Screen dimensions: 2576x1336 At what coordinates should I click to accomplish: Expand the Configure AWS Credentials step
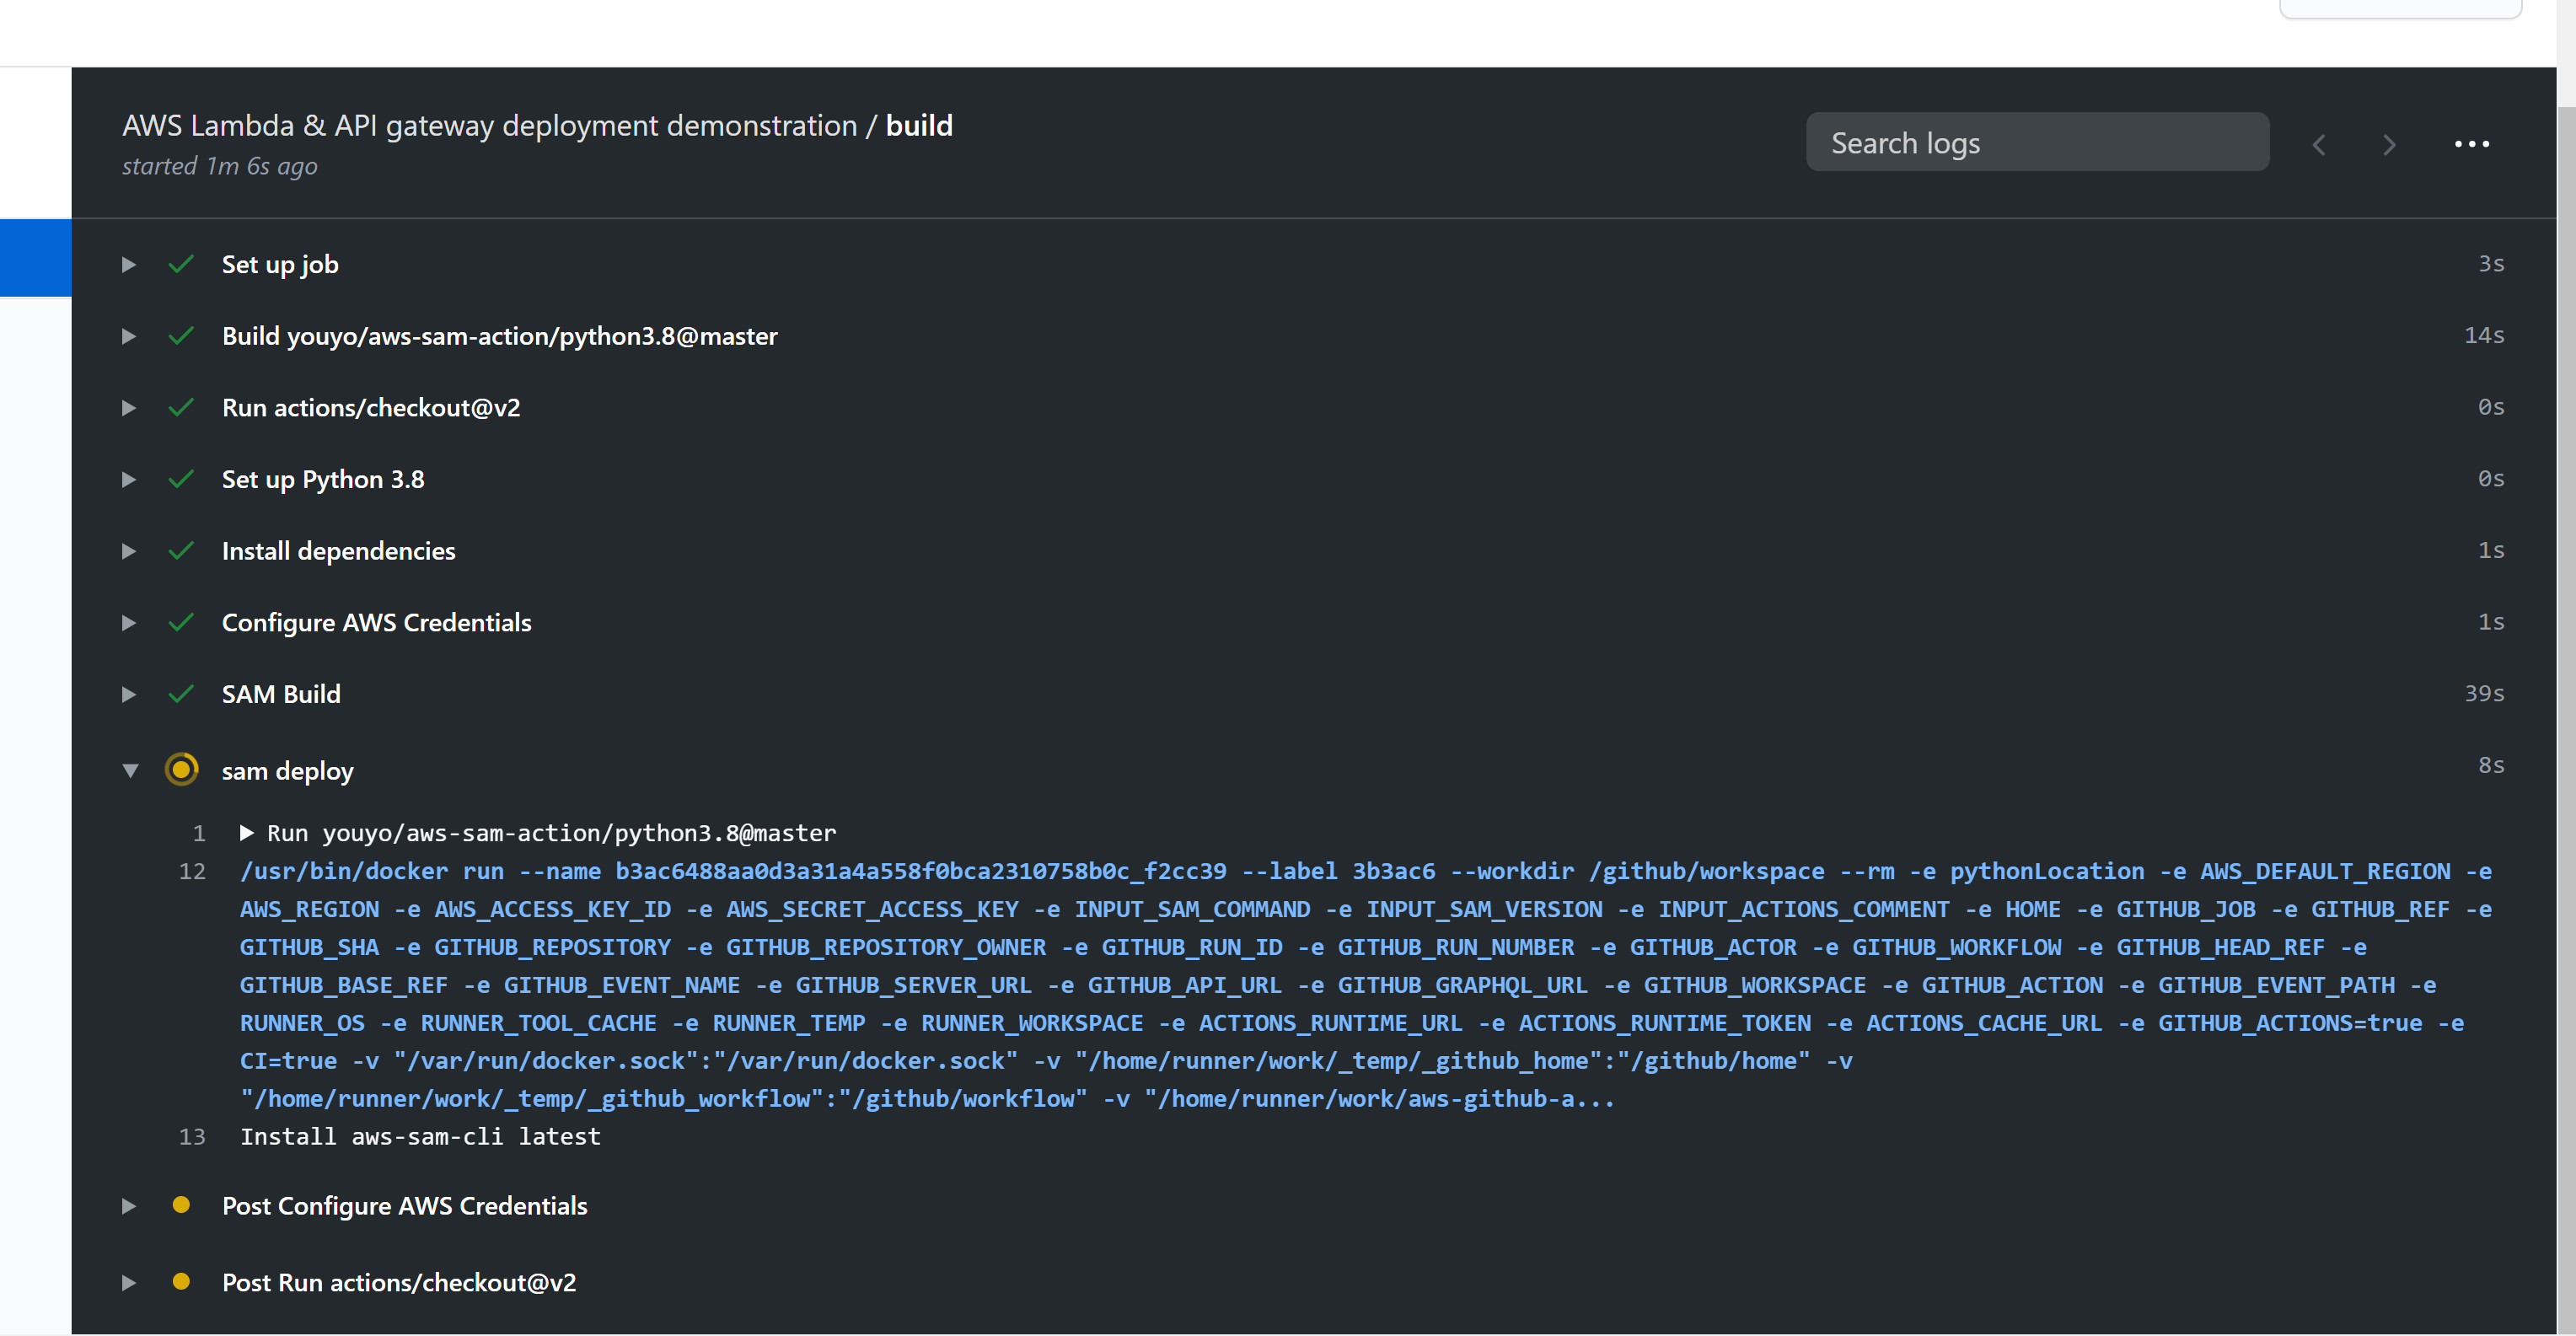(x=128, y=622)
